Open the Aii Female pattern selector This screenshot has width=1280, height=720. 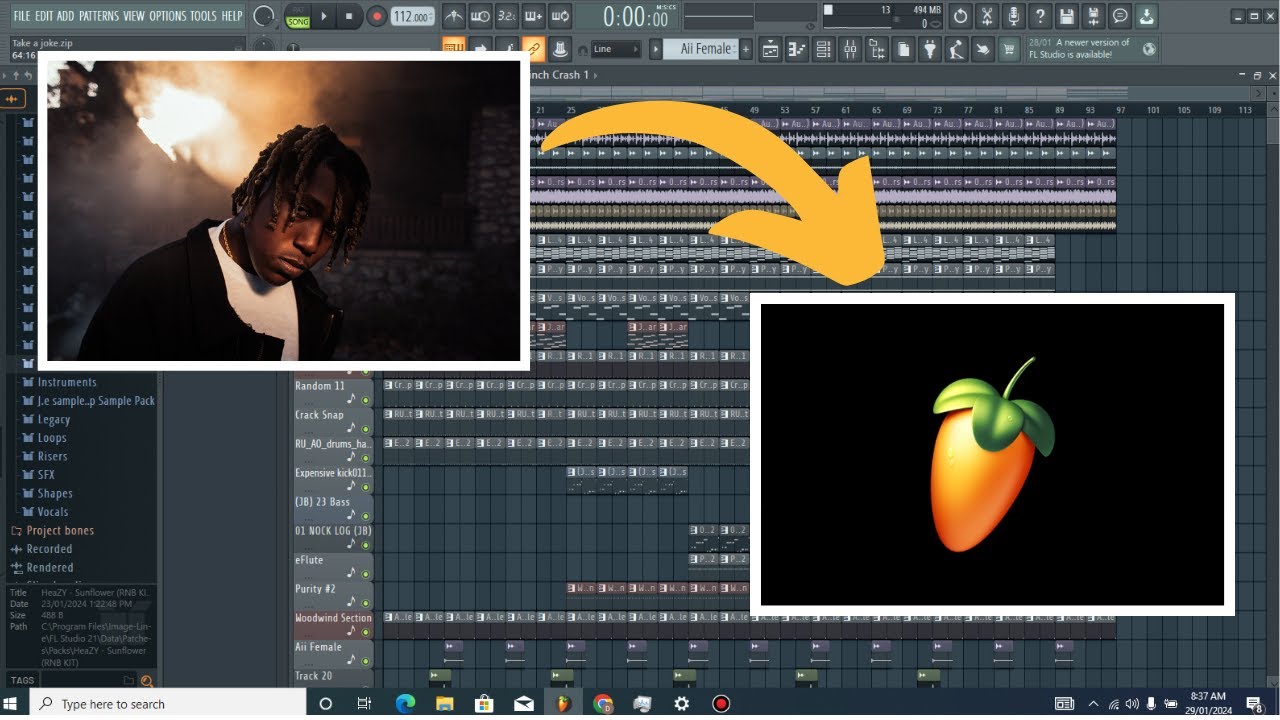click(x=700, y=49)
